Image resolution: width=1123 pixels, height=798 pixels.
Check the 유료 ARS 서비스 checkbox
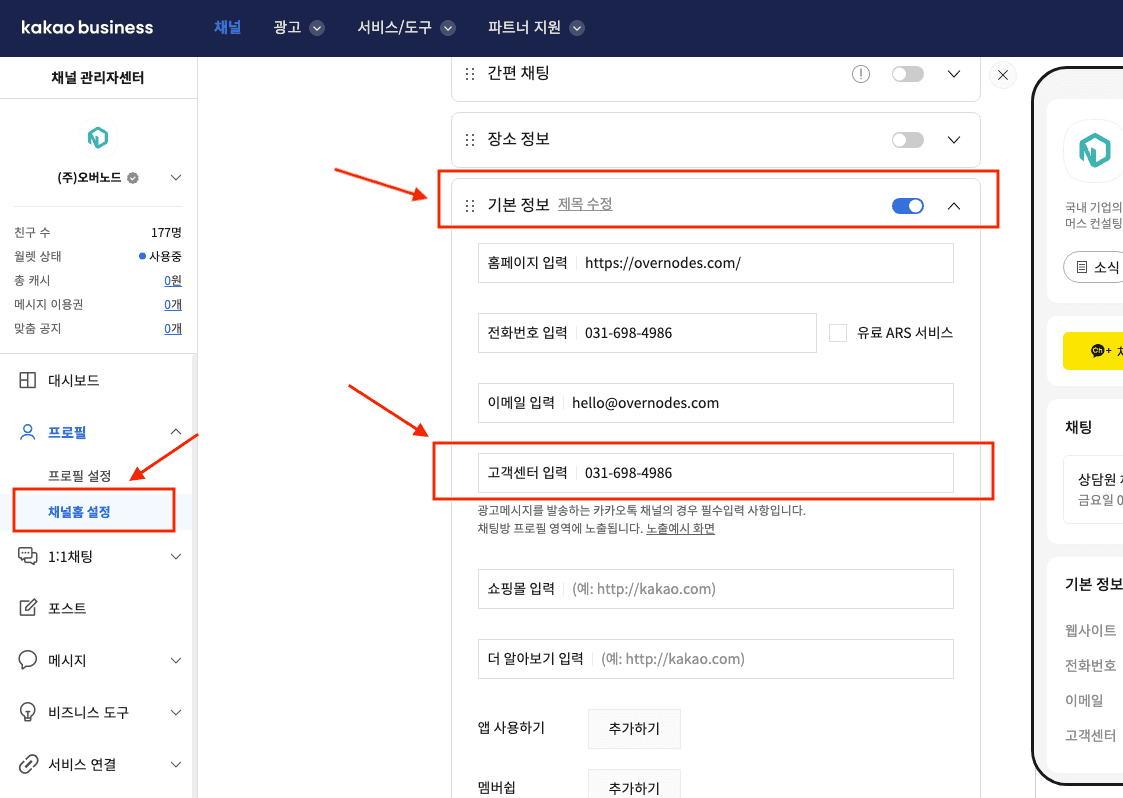tap(838, 333)
